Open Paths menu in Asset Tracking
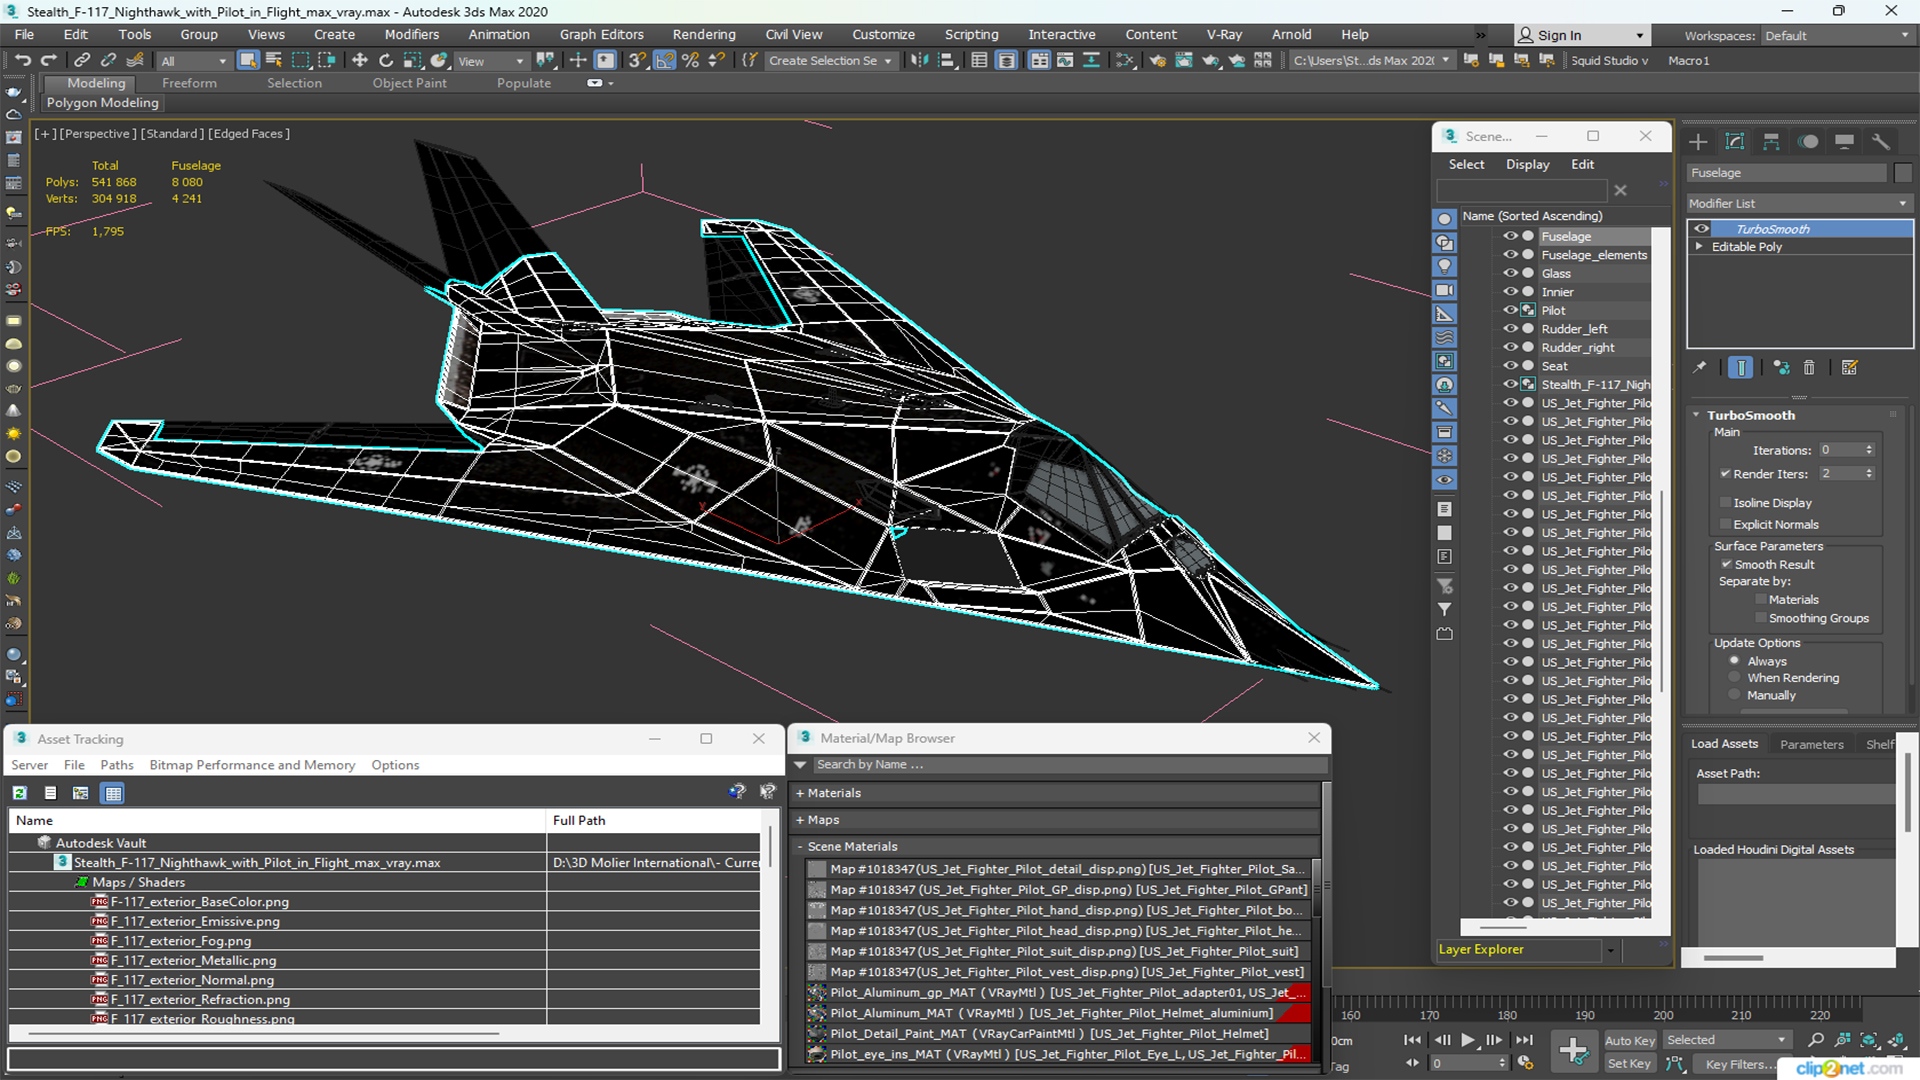The width and height of the screenshot is (1920, 1080). tap(117, 765)
